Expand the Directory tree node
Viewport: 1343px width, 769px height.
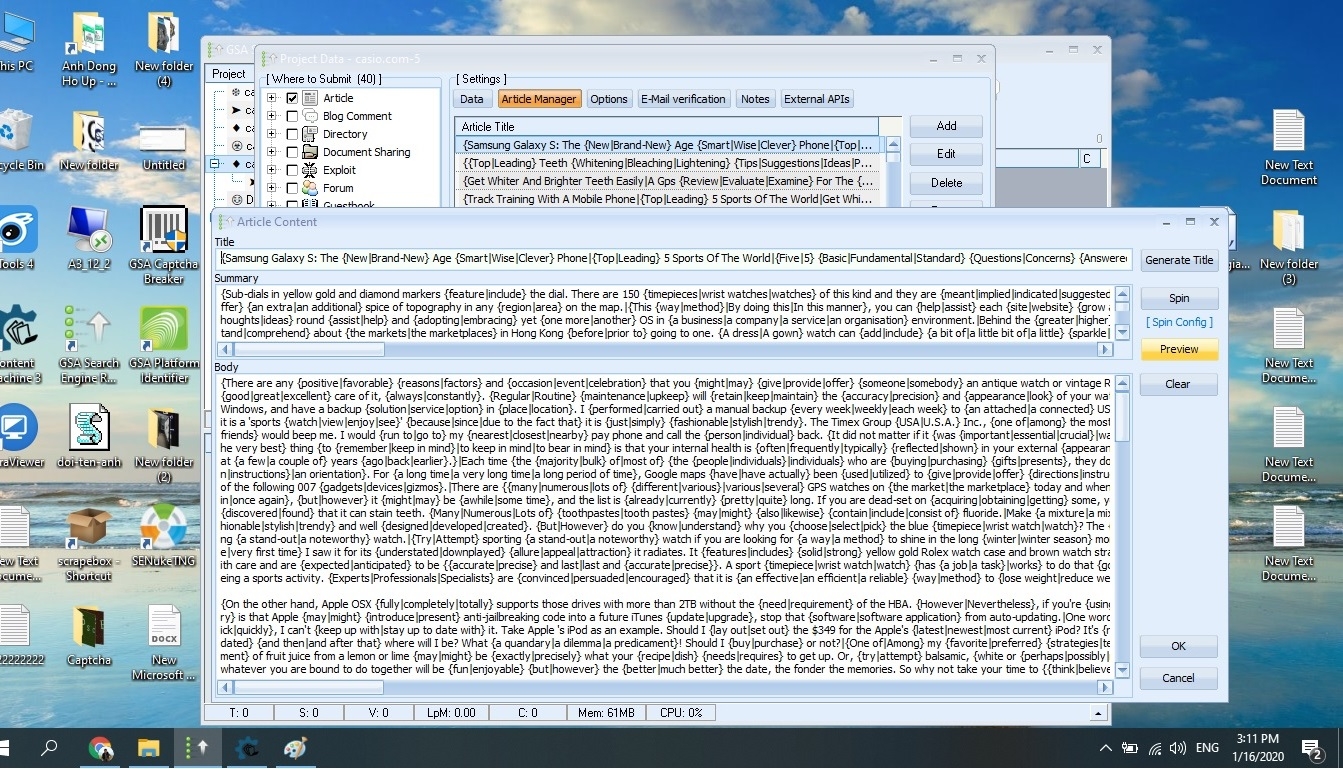(x=271, y=134)
